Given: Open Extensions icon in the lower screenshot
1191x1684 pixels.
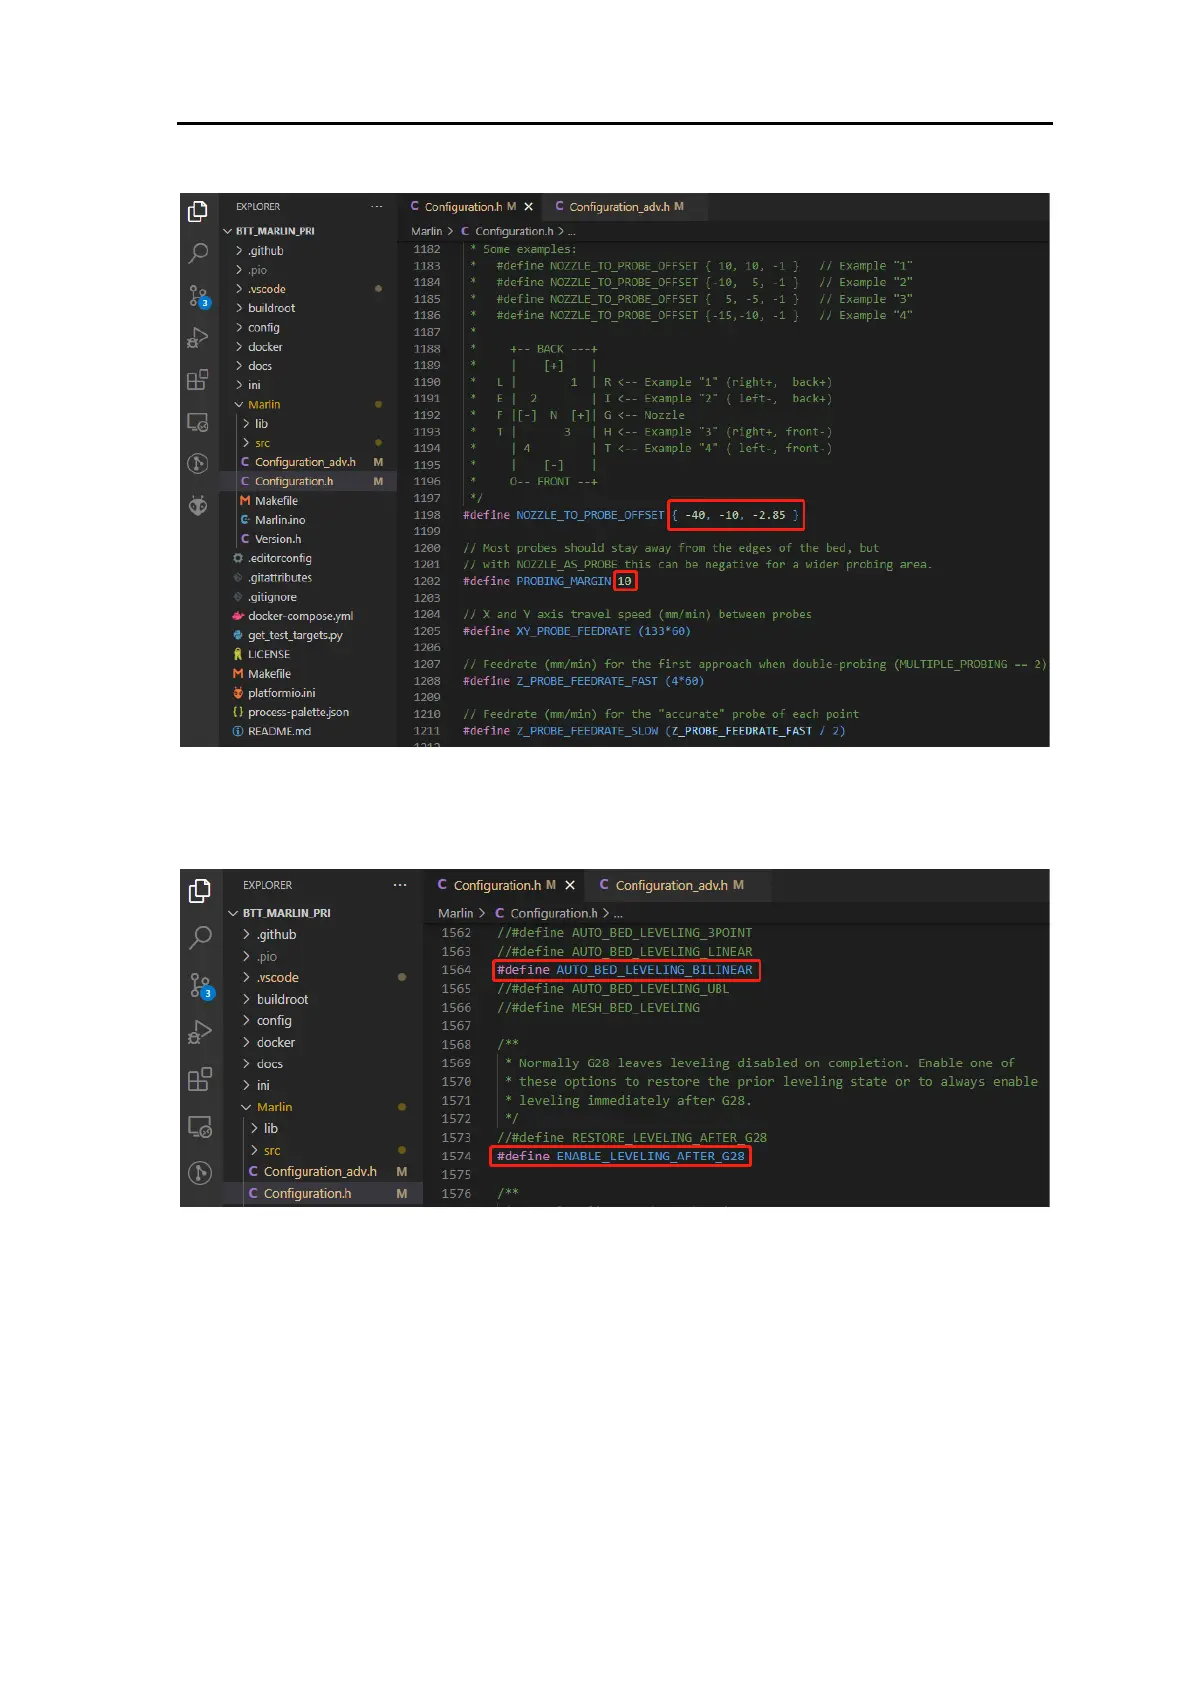Looking at the screenshot, I should 200,1080.
